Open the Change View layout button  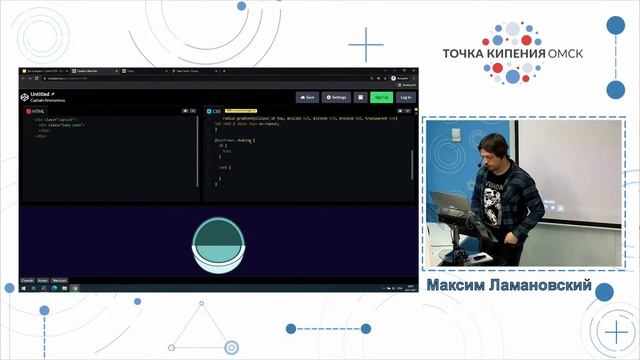(x=360, y=98)
